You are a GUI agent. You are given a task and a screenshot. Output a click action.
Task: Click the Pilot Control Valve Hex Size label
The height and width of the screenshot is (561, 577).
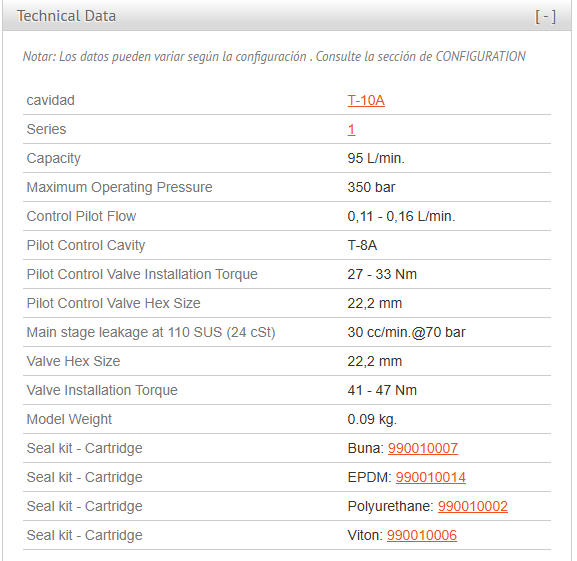tap(113, 303)
